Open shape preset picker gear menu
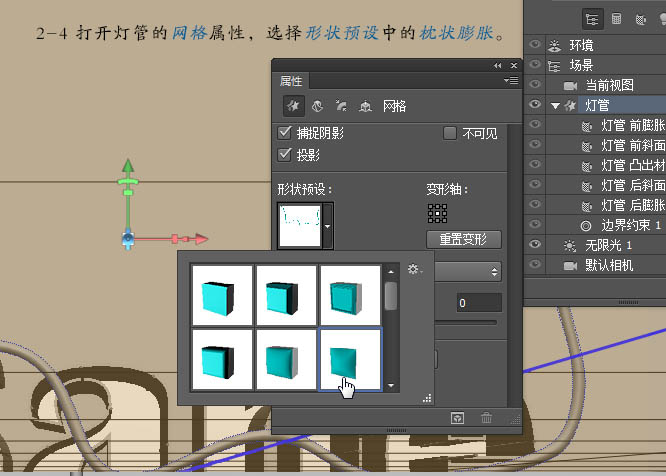666x476 pixels. click(414, 269)
